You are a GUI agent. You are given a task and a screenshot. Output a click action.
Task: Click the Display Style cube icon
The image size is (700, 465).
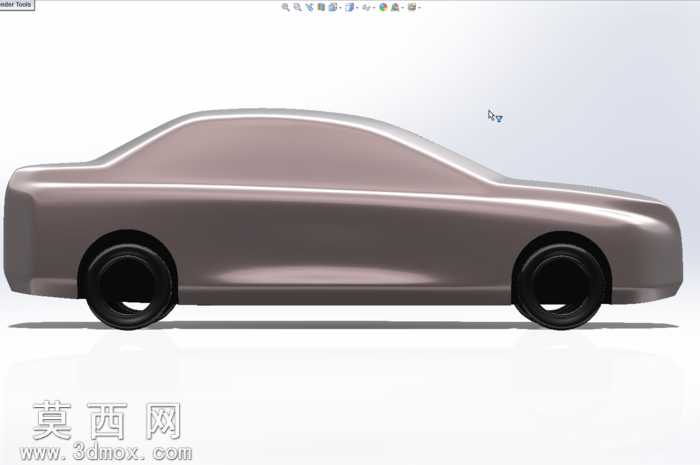(x=349, y=7)
